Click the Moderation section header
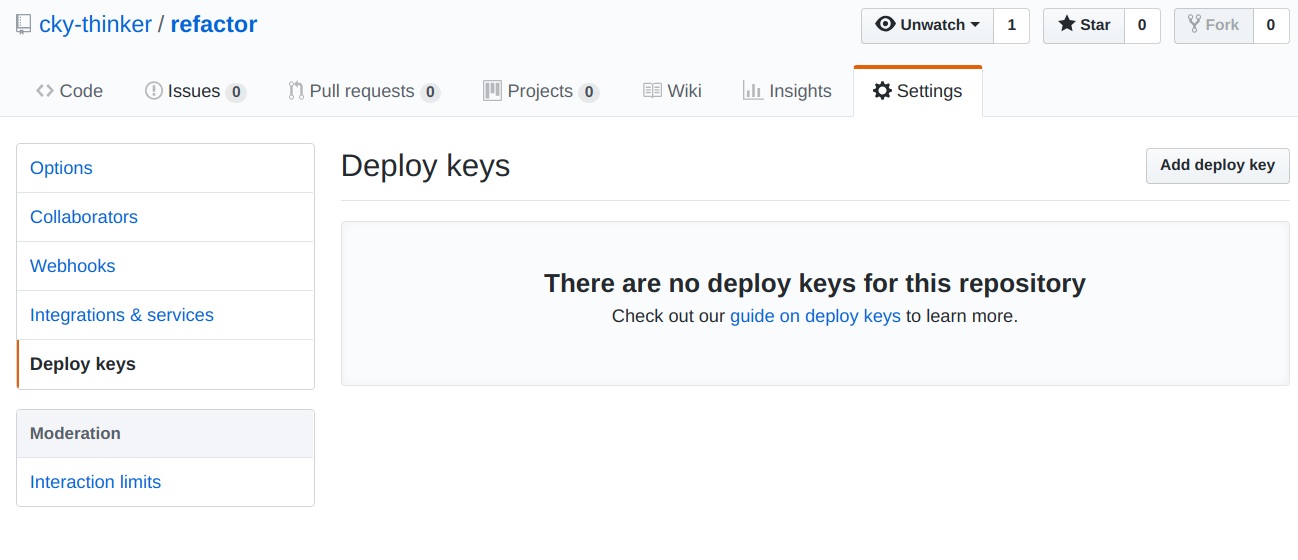 pyautogui.click(x=166, y=433)
